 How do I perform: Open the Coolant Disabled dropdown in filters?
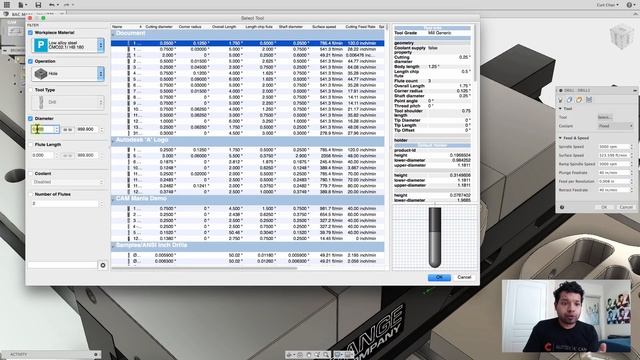(x=68, y=182)
